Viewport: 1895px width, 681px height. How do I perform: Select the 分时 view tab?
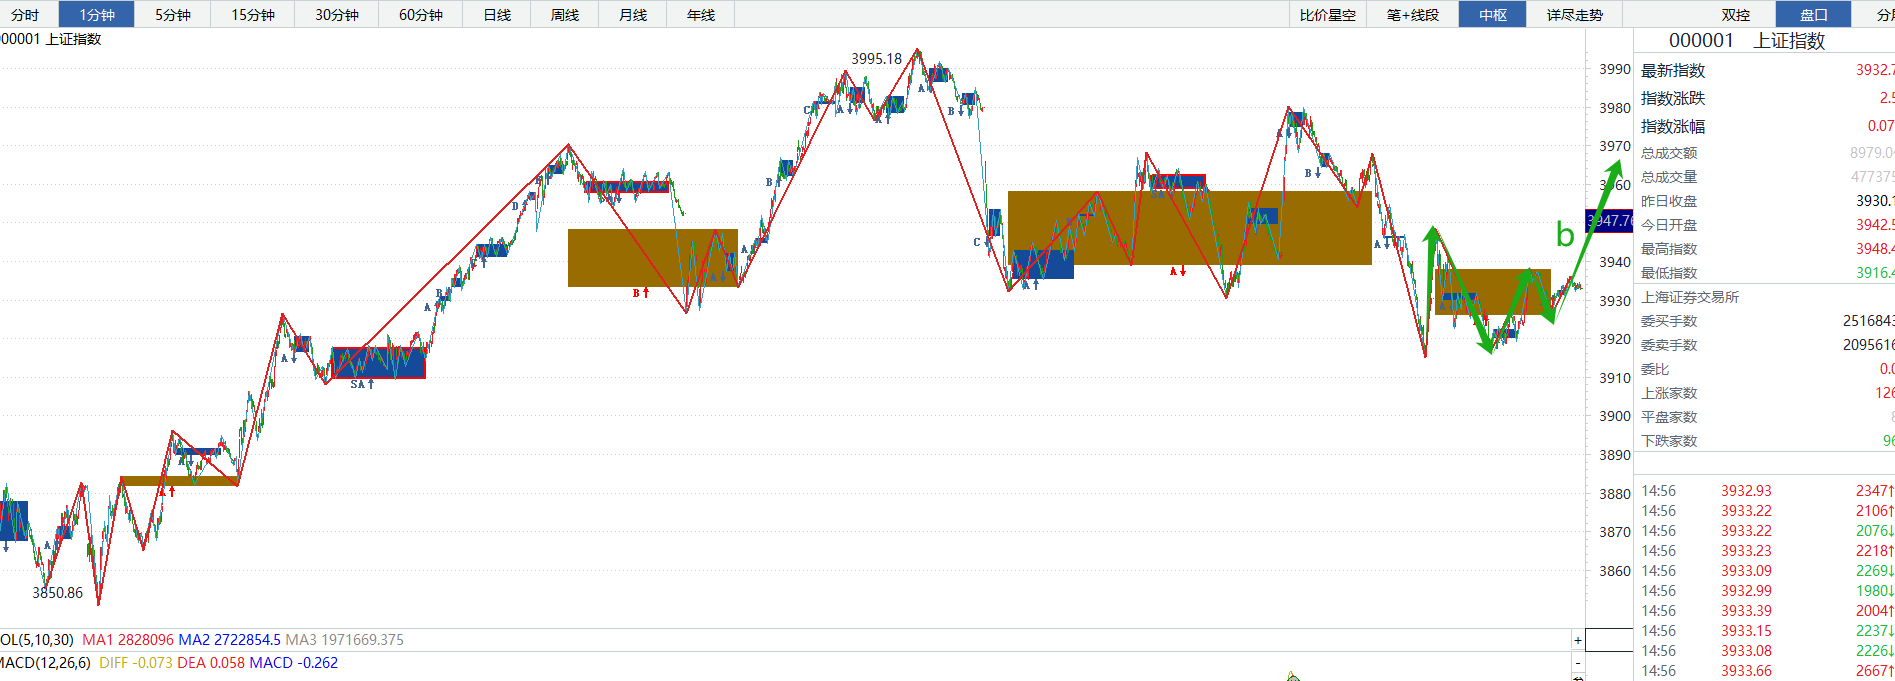point(25,15)
